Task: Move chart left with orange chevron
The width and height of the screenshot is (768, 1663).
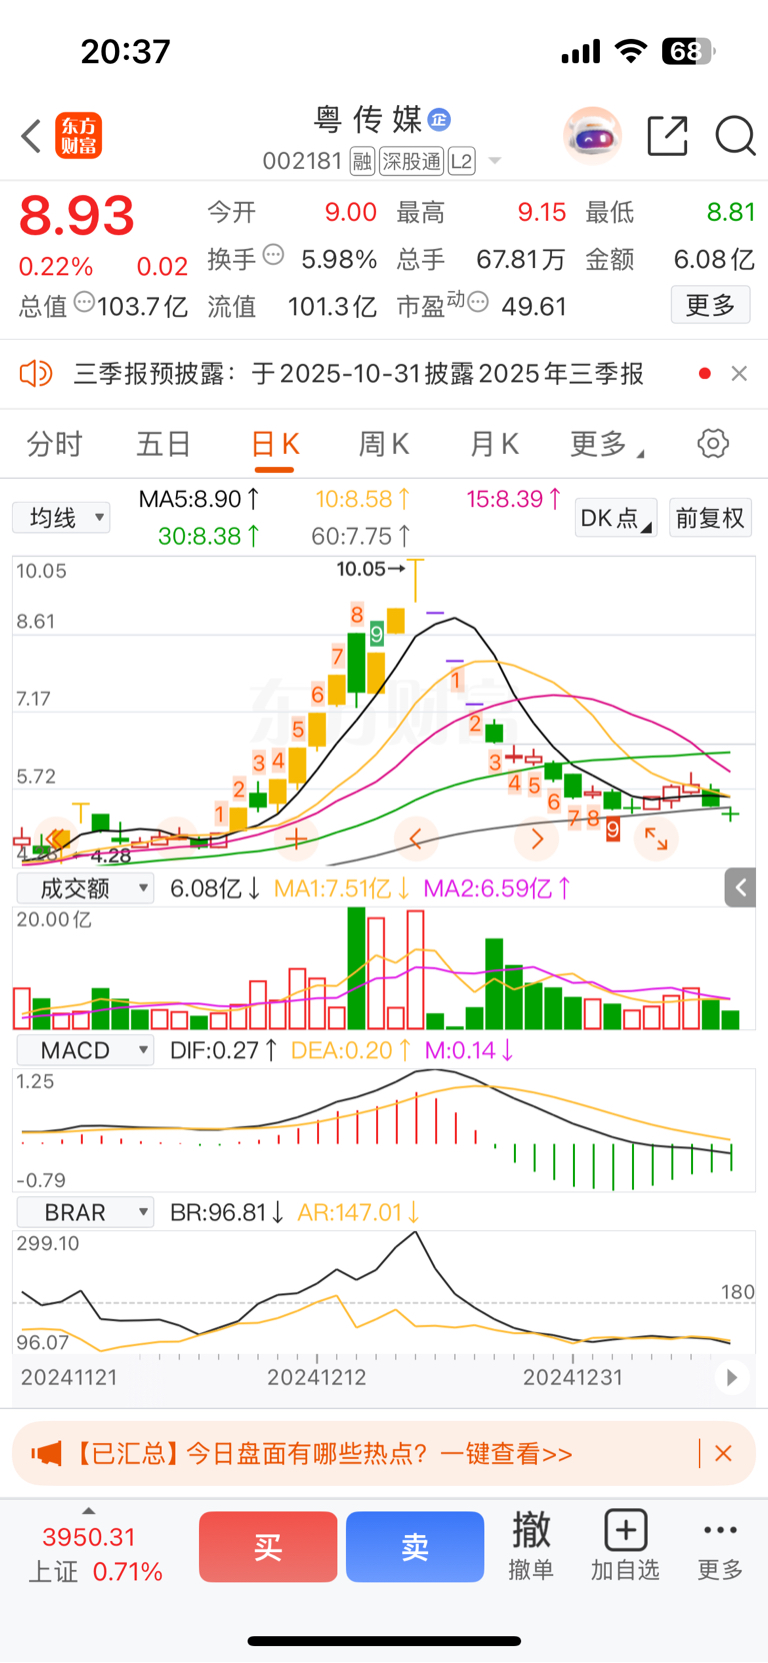Action: (416, 838)
